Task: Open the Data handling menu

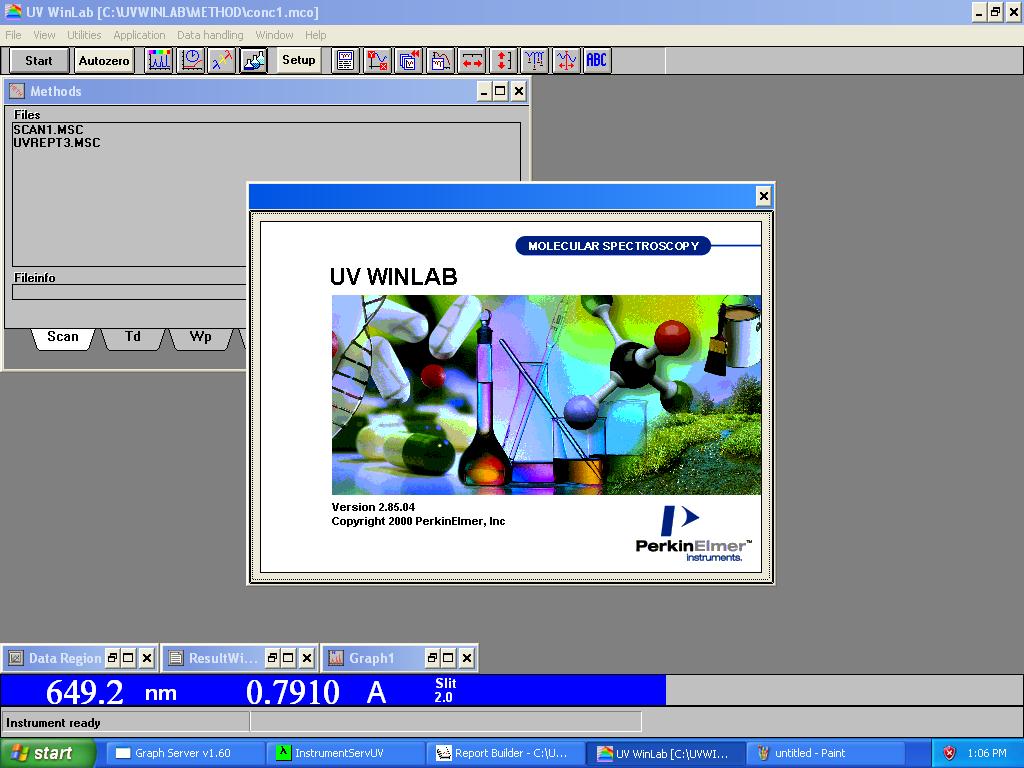Action: pyautogui.click(x=210, y=34)
